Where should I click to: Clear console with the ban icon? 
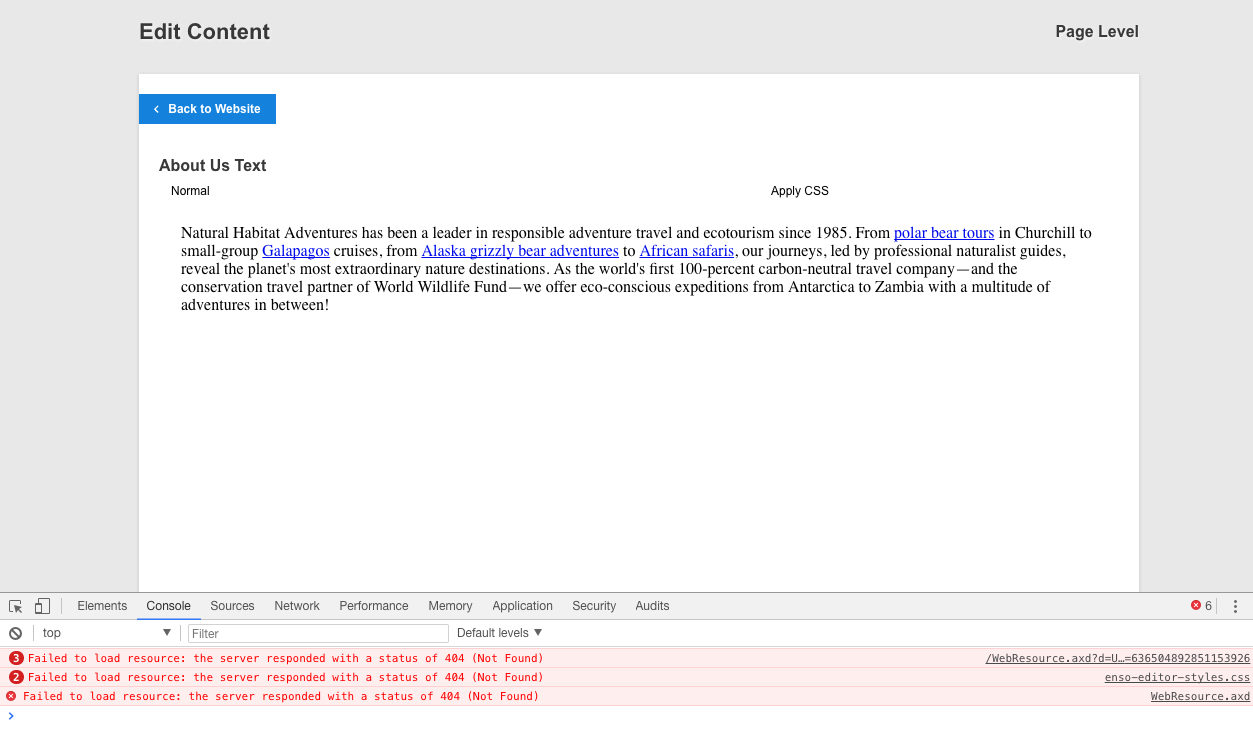pos(16,633)
